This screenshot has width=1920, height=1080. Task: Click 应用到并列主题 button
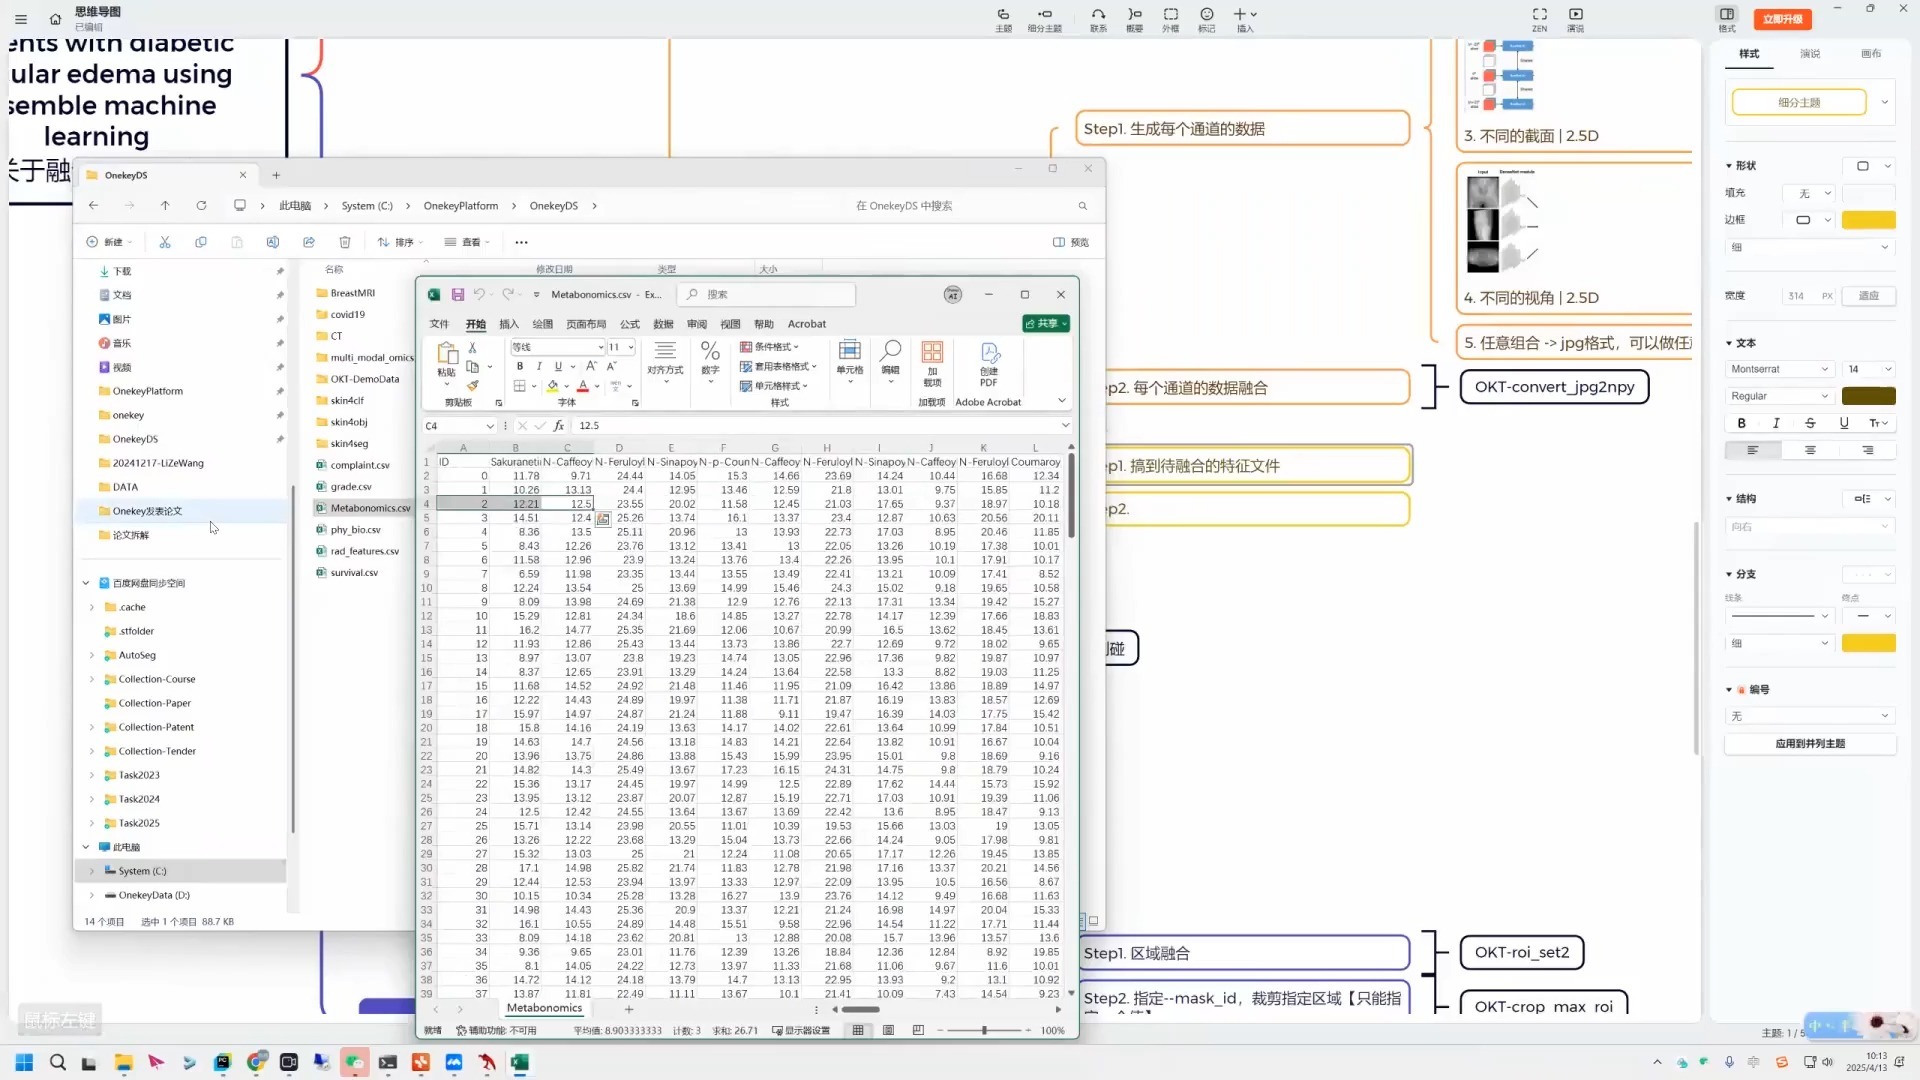1810,744
